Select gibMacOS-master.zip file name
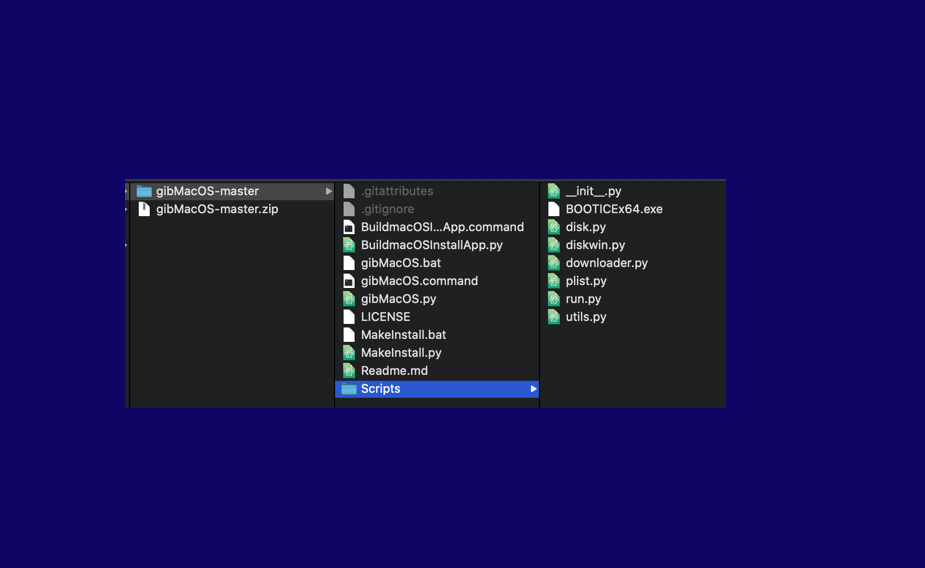 [217, 209]
